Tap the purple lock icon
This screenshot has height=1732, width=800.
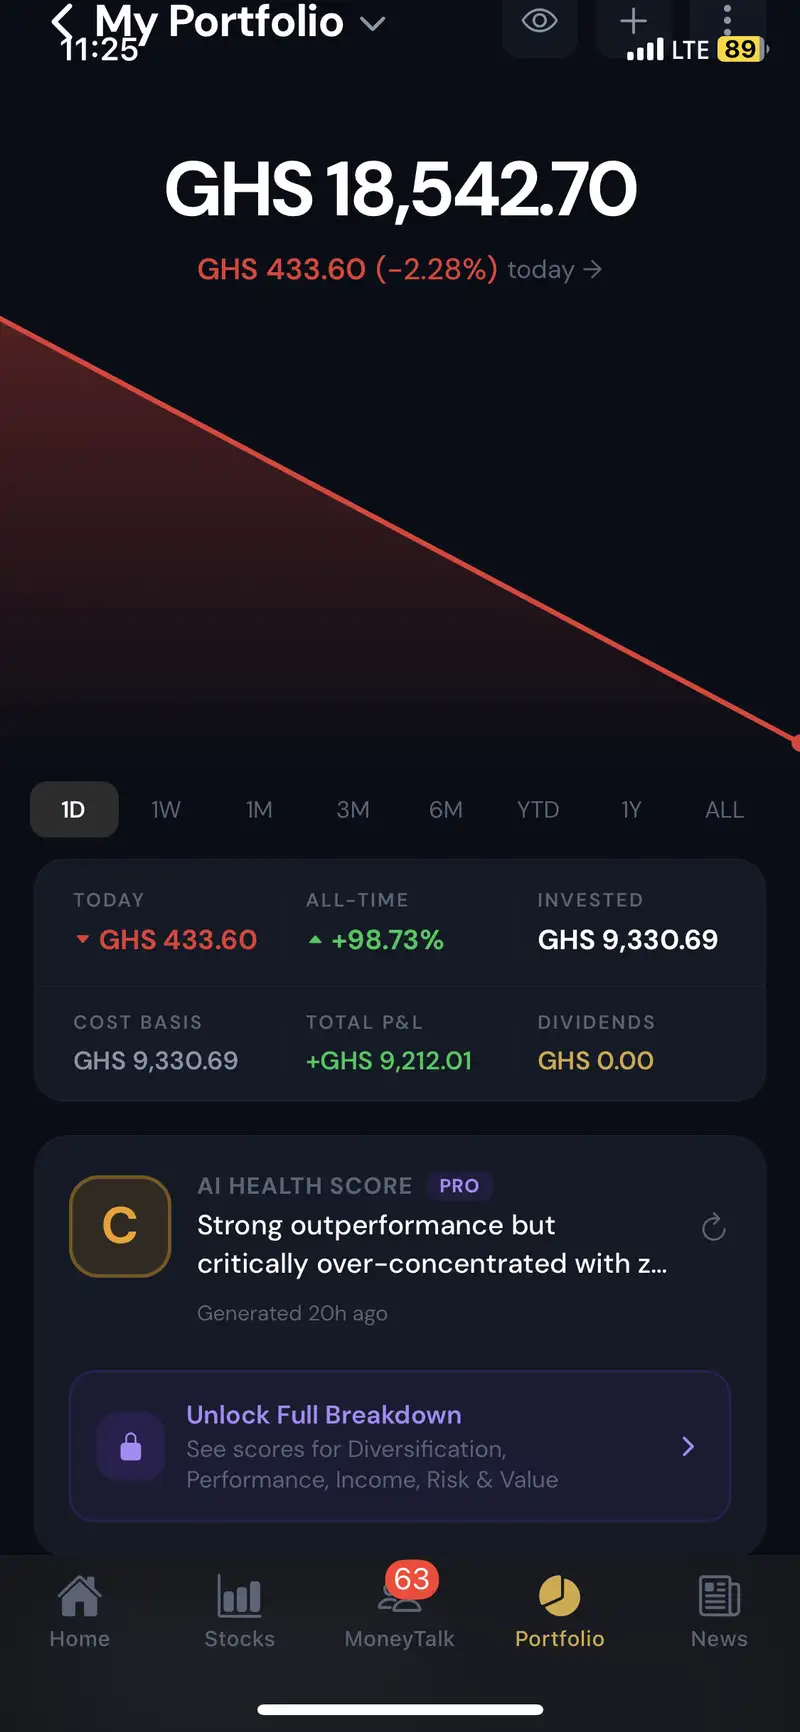[131, 1446]
